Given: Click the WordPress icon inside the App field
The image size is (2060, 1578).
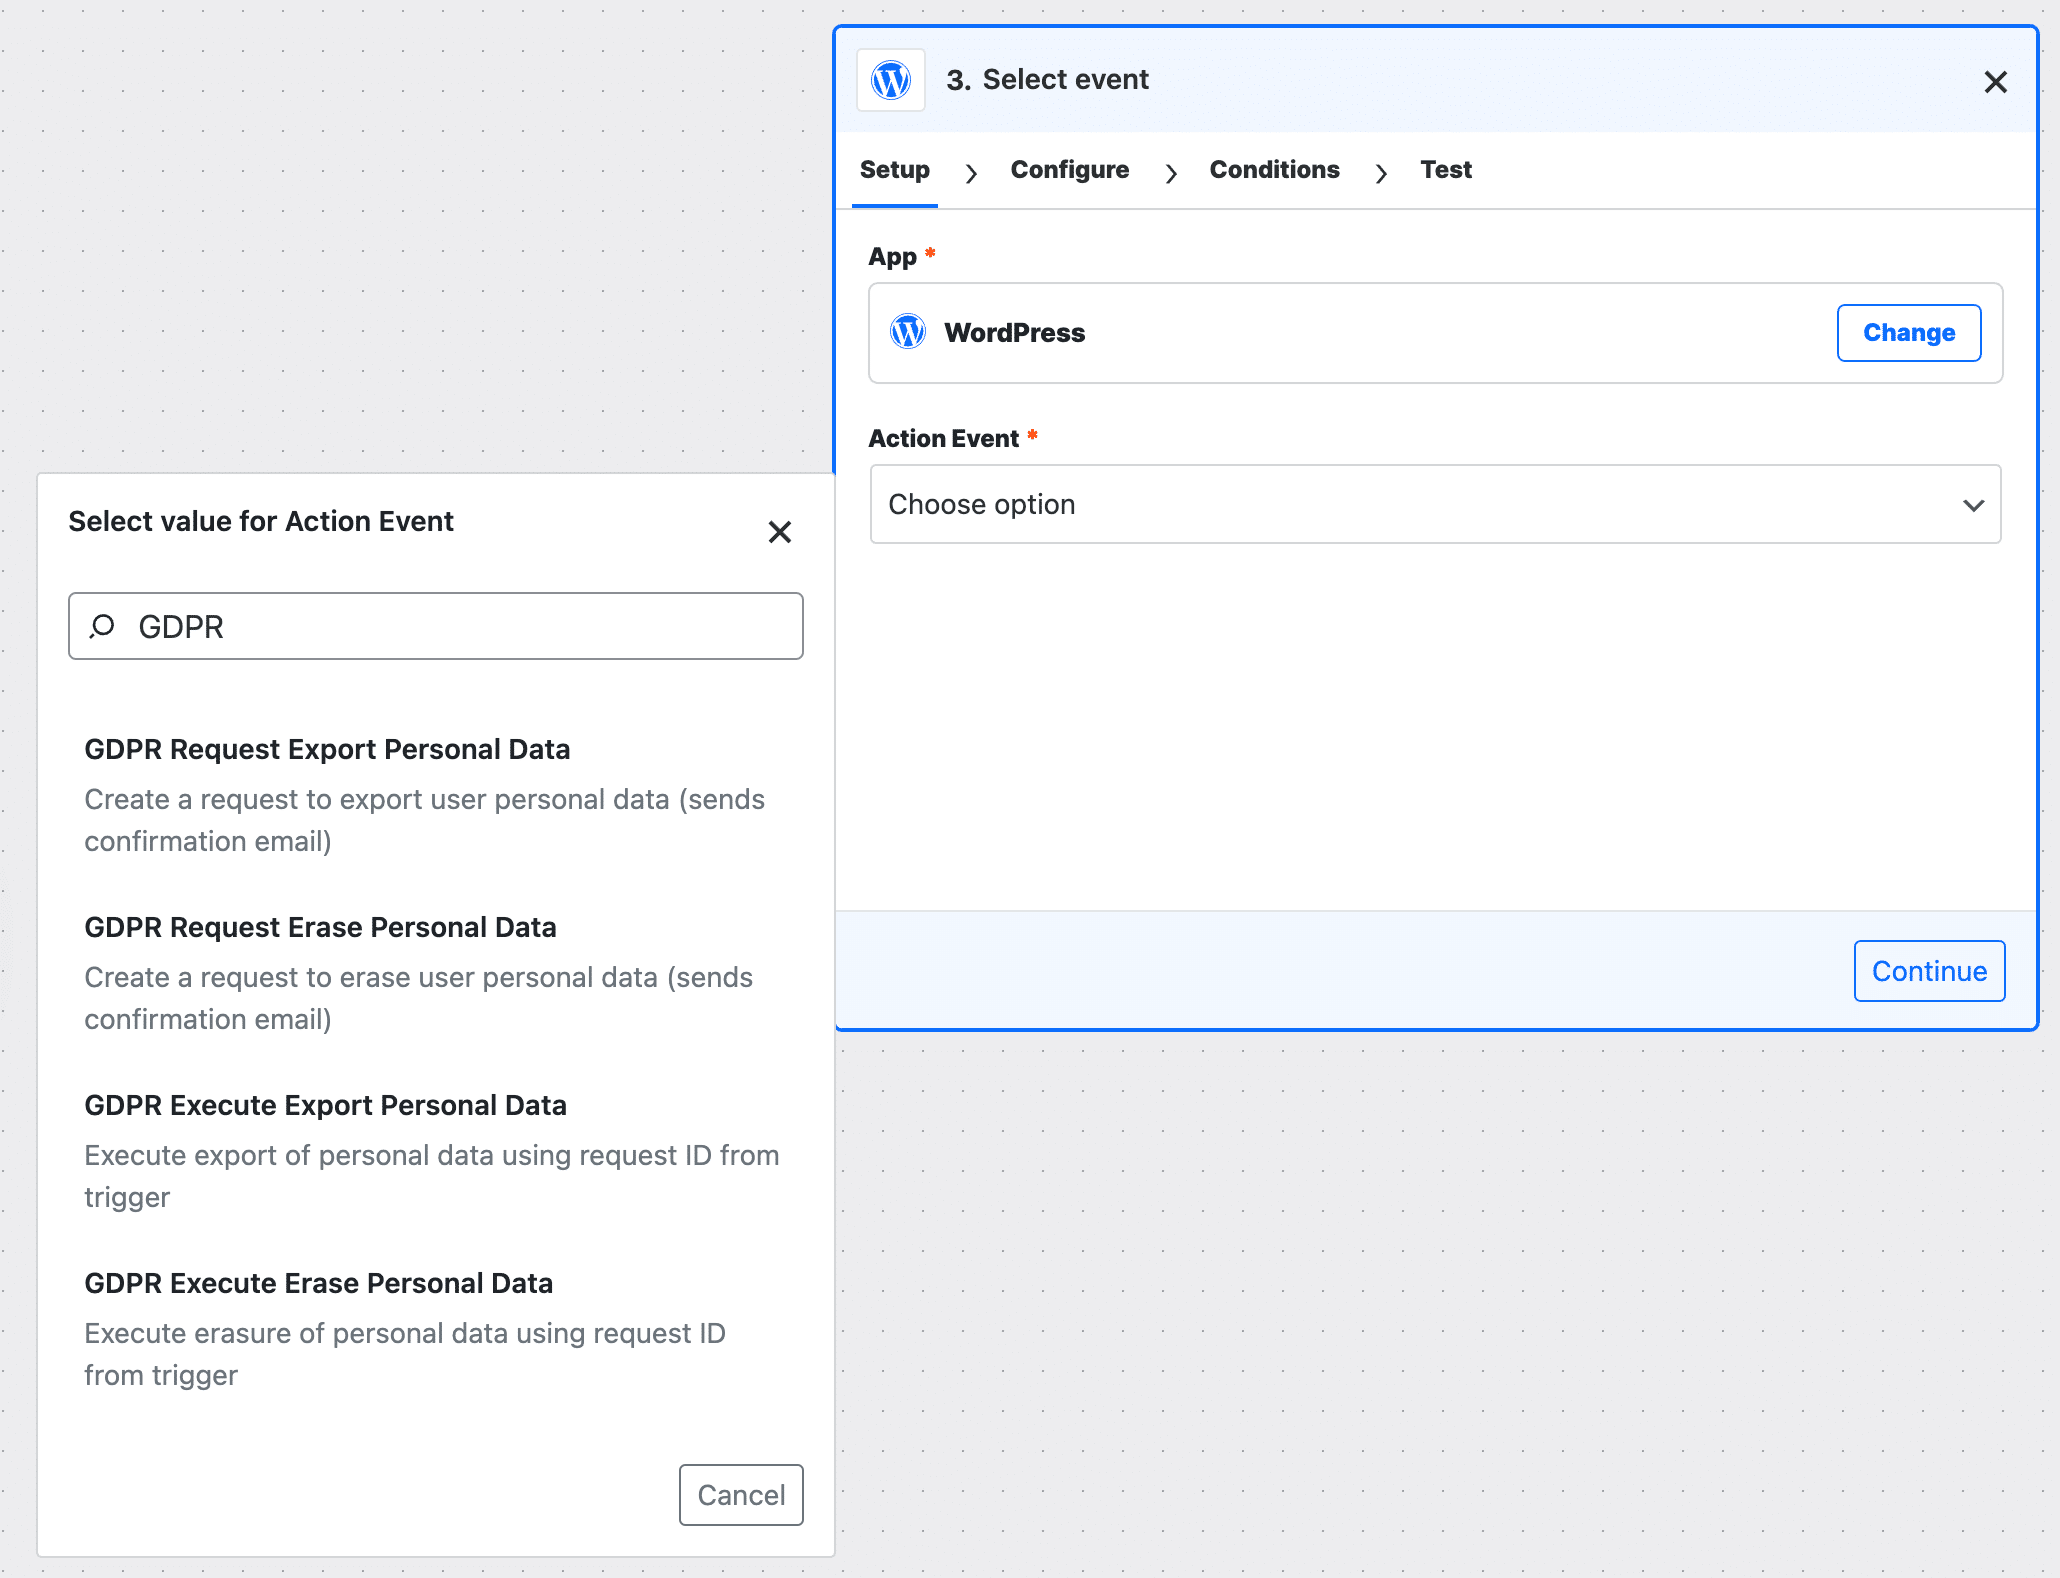Looking at the screenshot, I should pos(908,332).
